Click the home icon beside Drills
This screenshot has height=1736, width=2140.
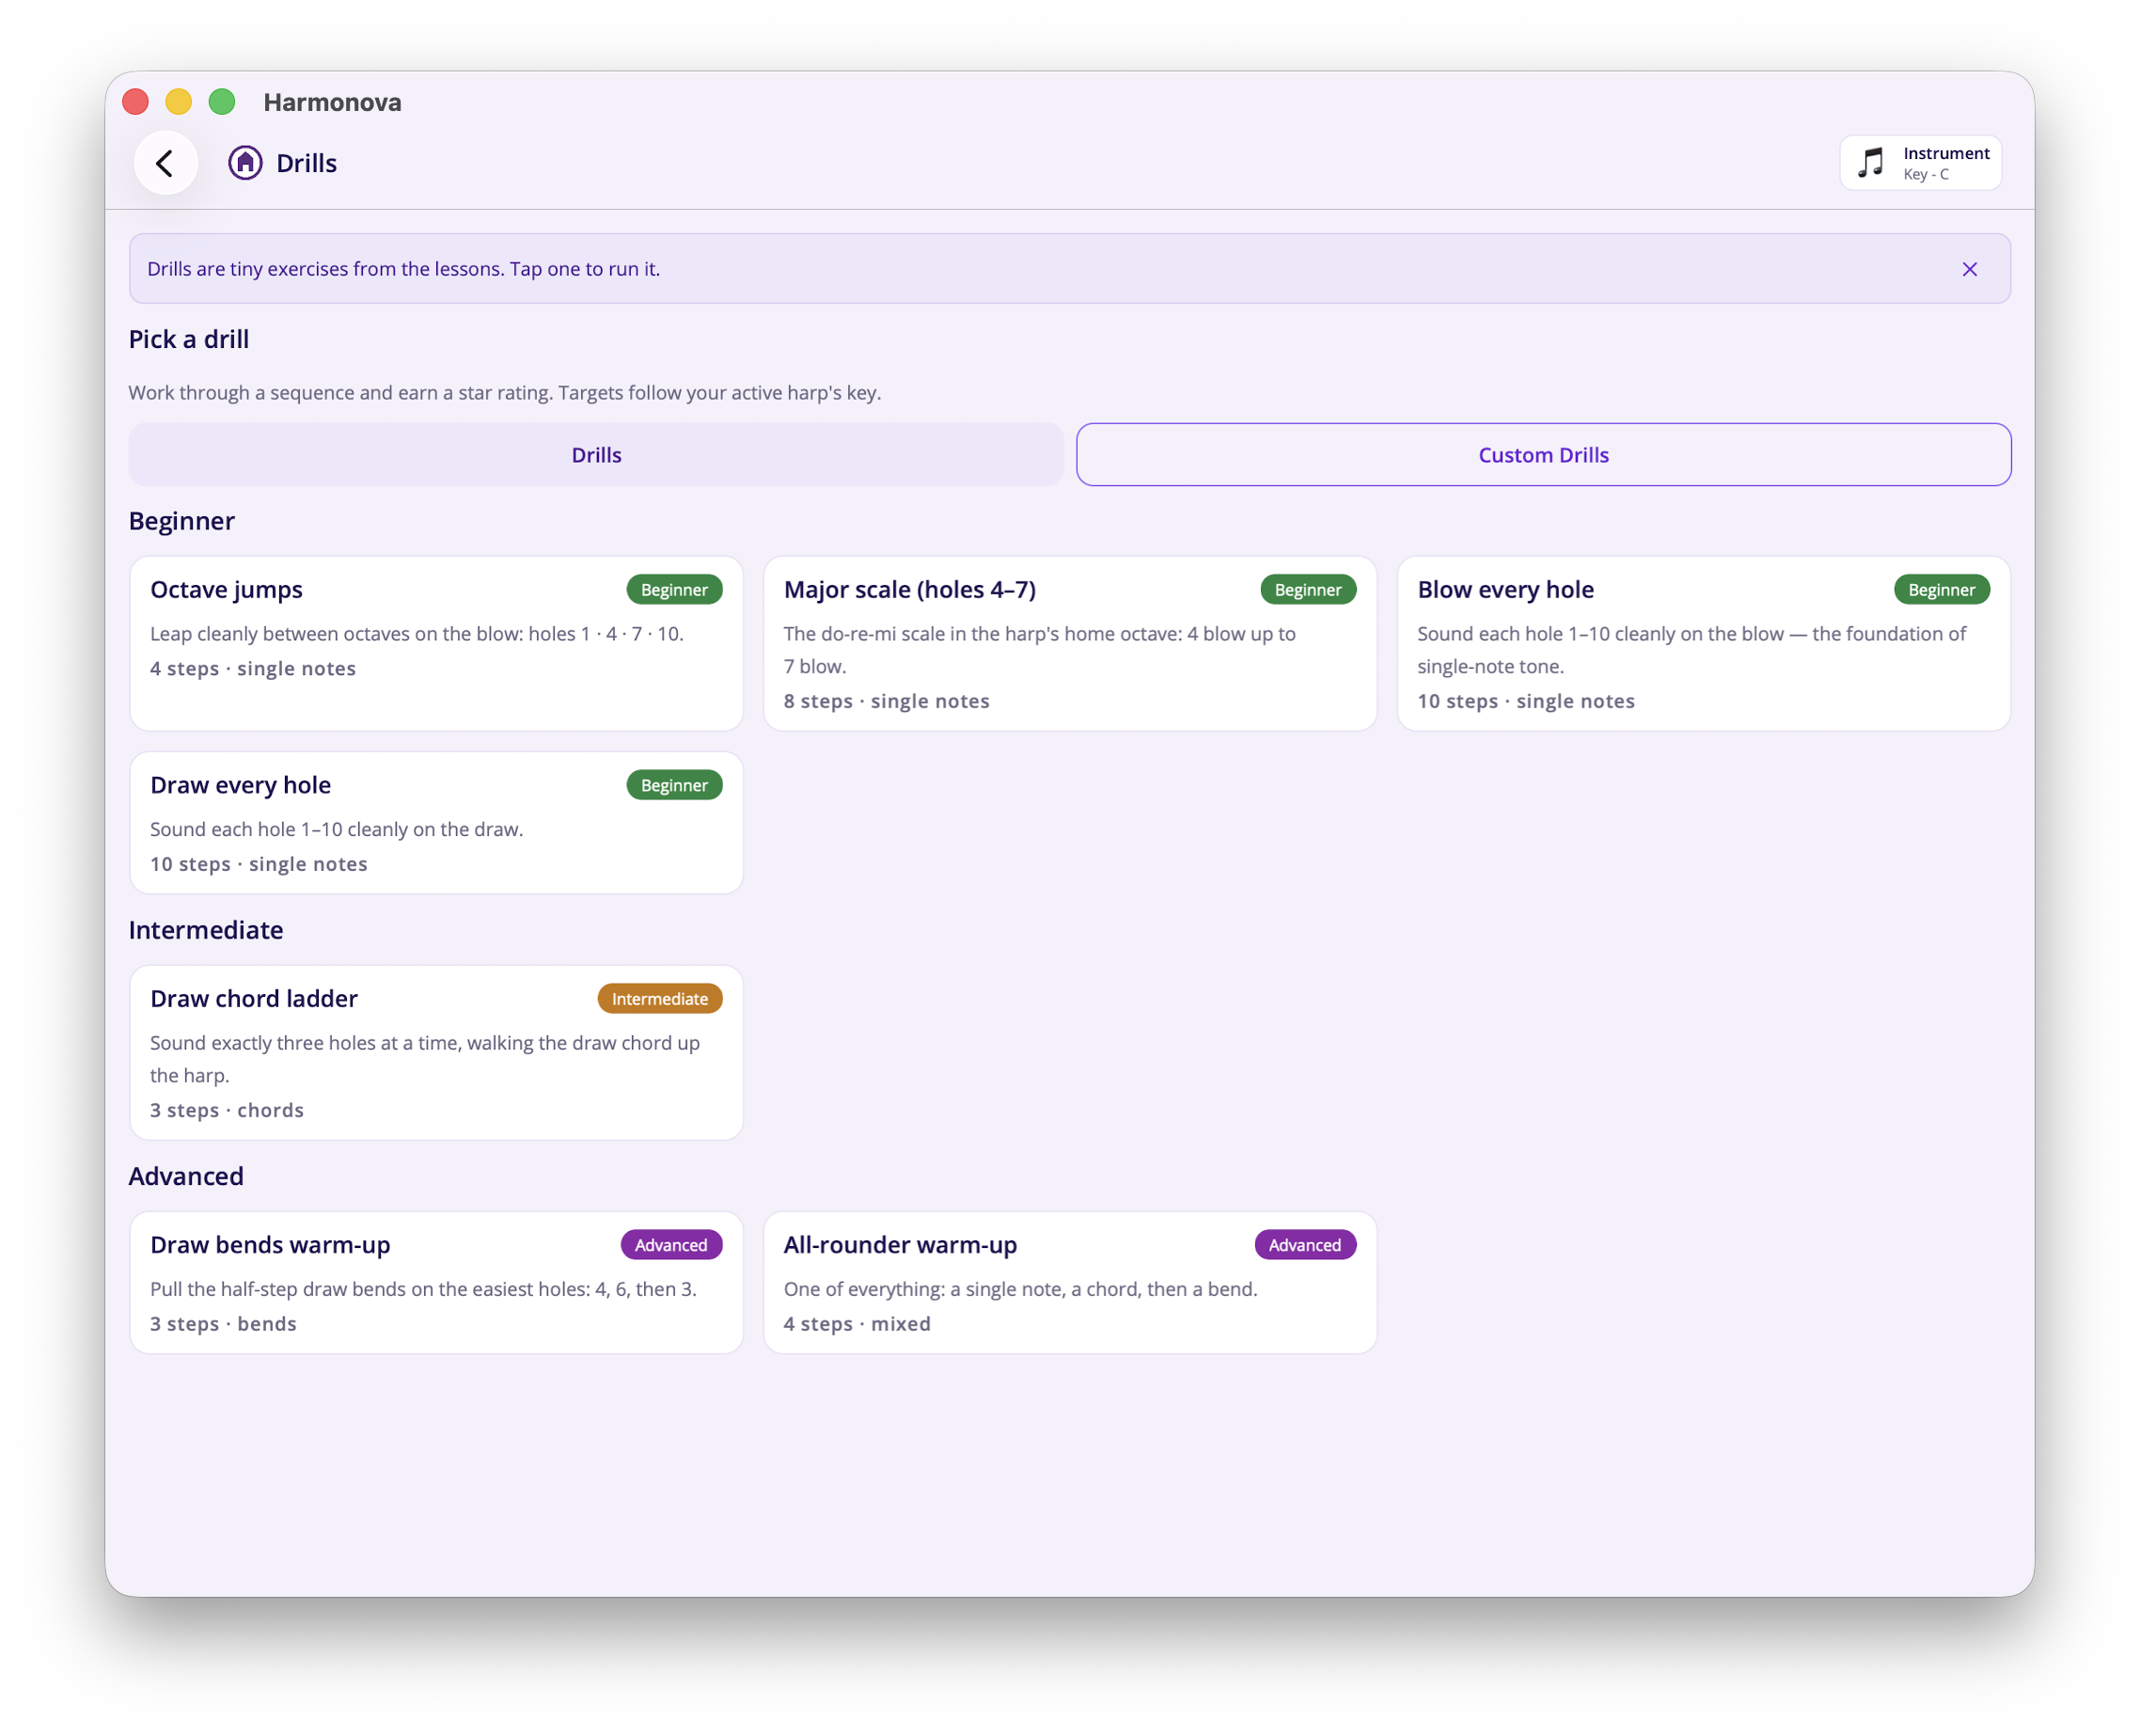coord(245,163)
